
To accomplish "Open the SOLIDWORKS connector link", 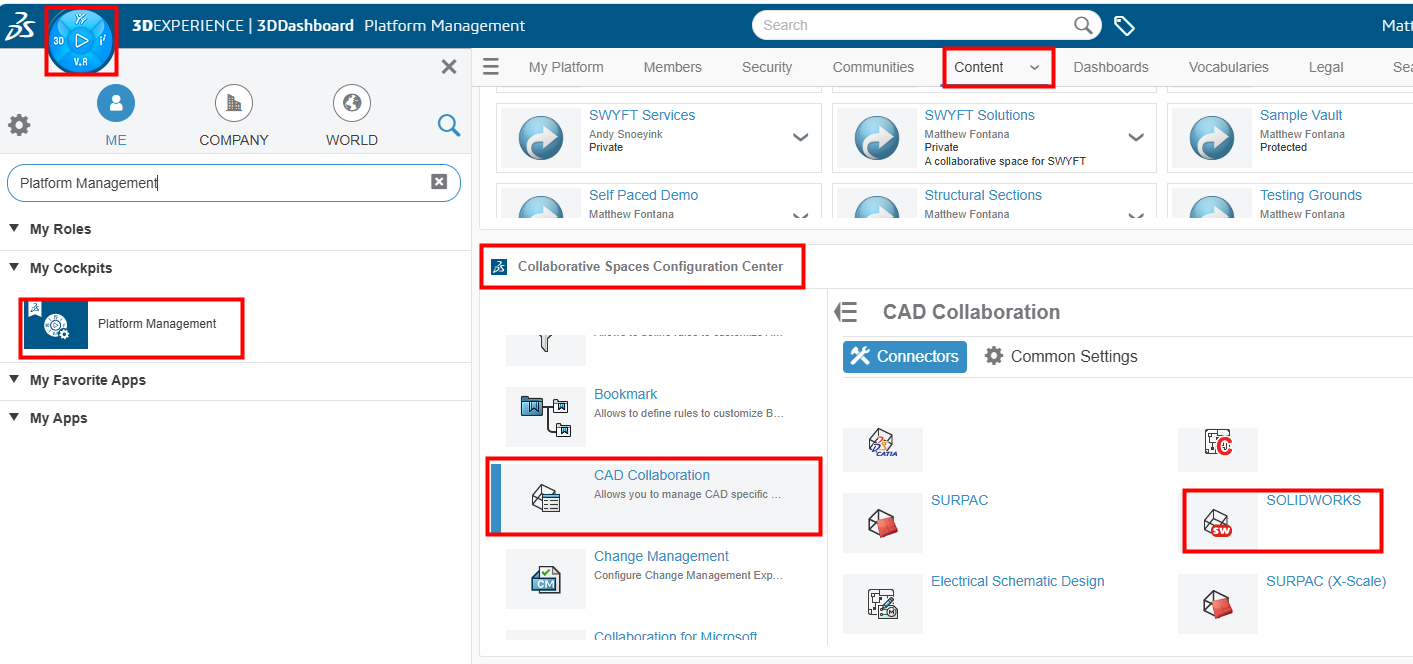I will pyautogui.click(x=1313, y=500).
